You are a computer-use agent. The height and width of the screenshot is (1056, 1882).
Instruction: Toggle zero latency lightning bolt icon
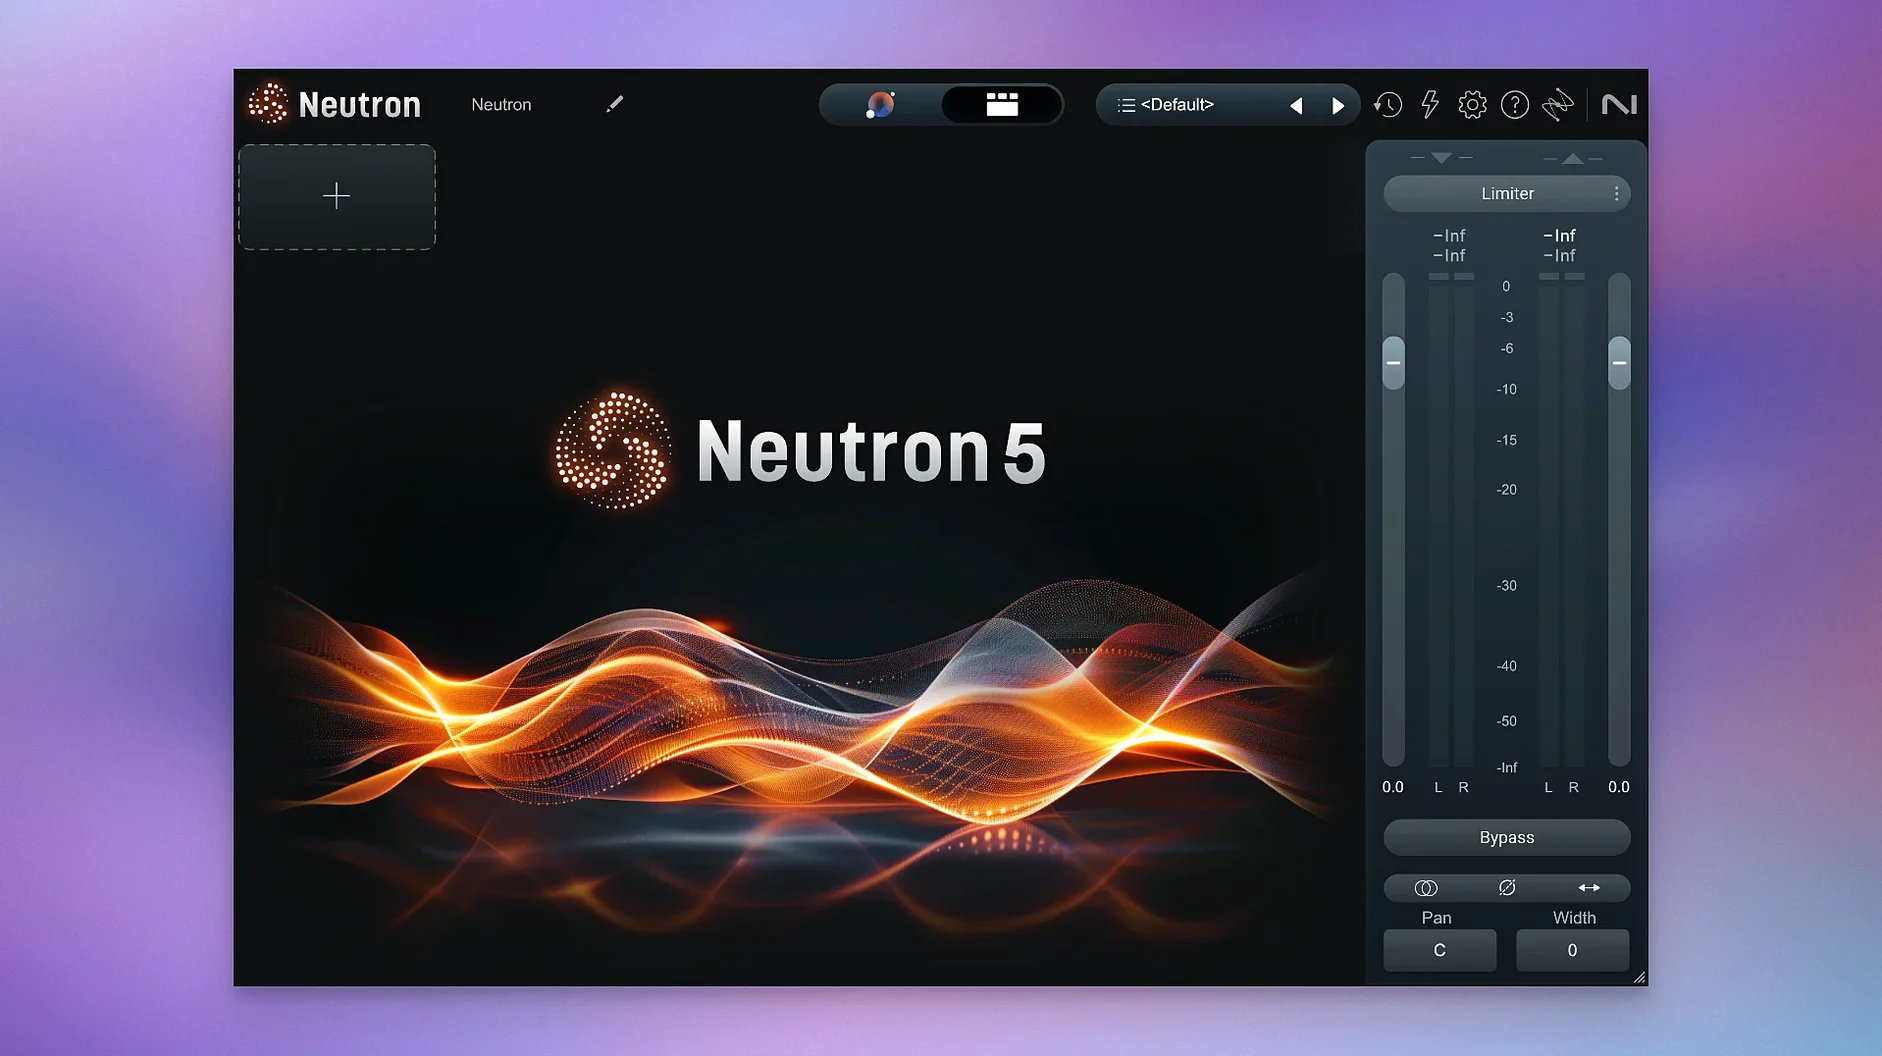(x=1430, y=104)
